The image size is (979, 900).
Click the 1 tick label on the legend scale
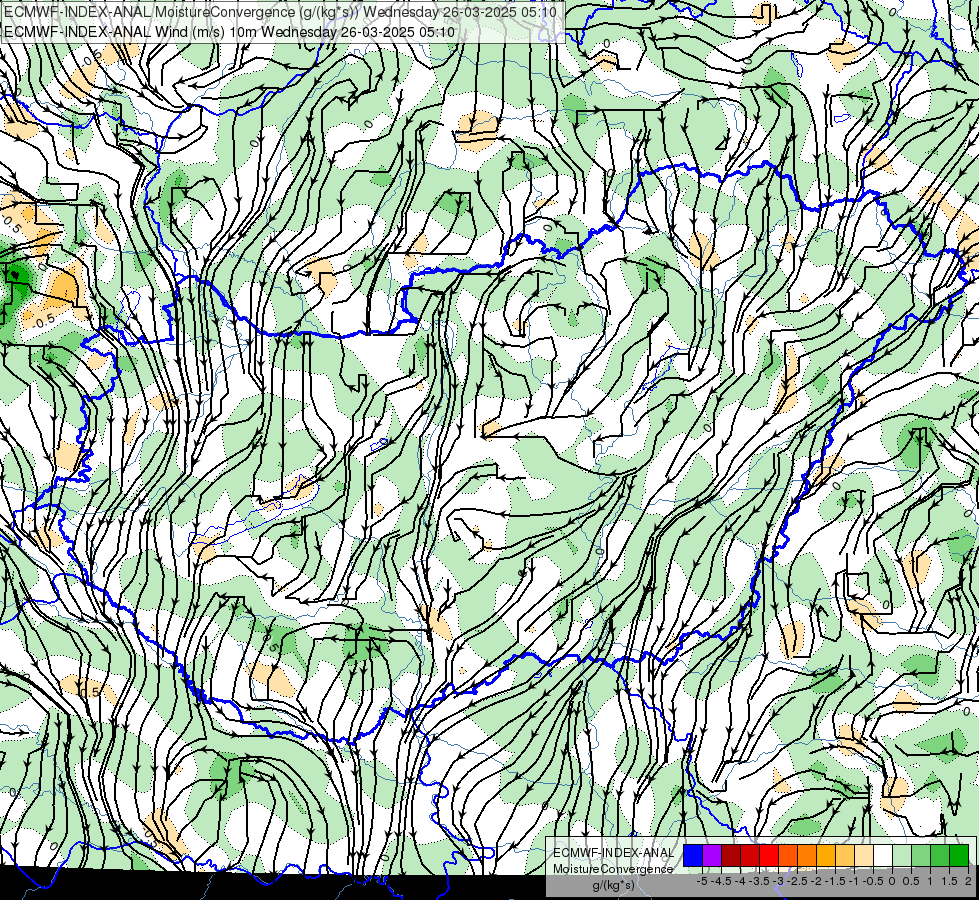930,881
